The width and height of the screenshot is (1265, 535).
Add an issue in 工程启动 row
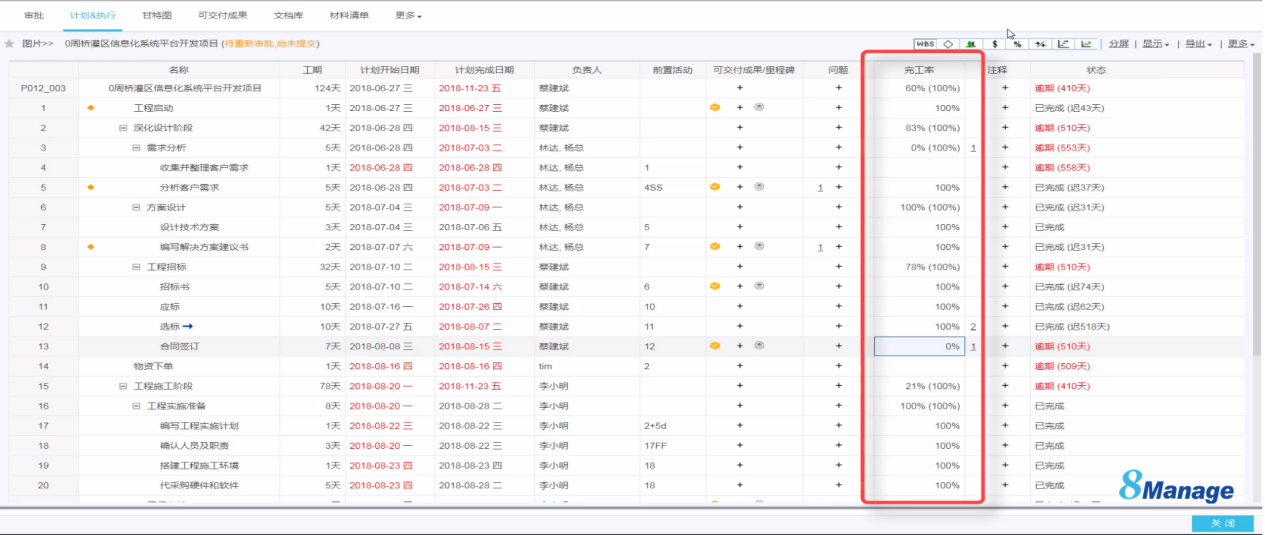(x=838, y=107)
